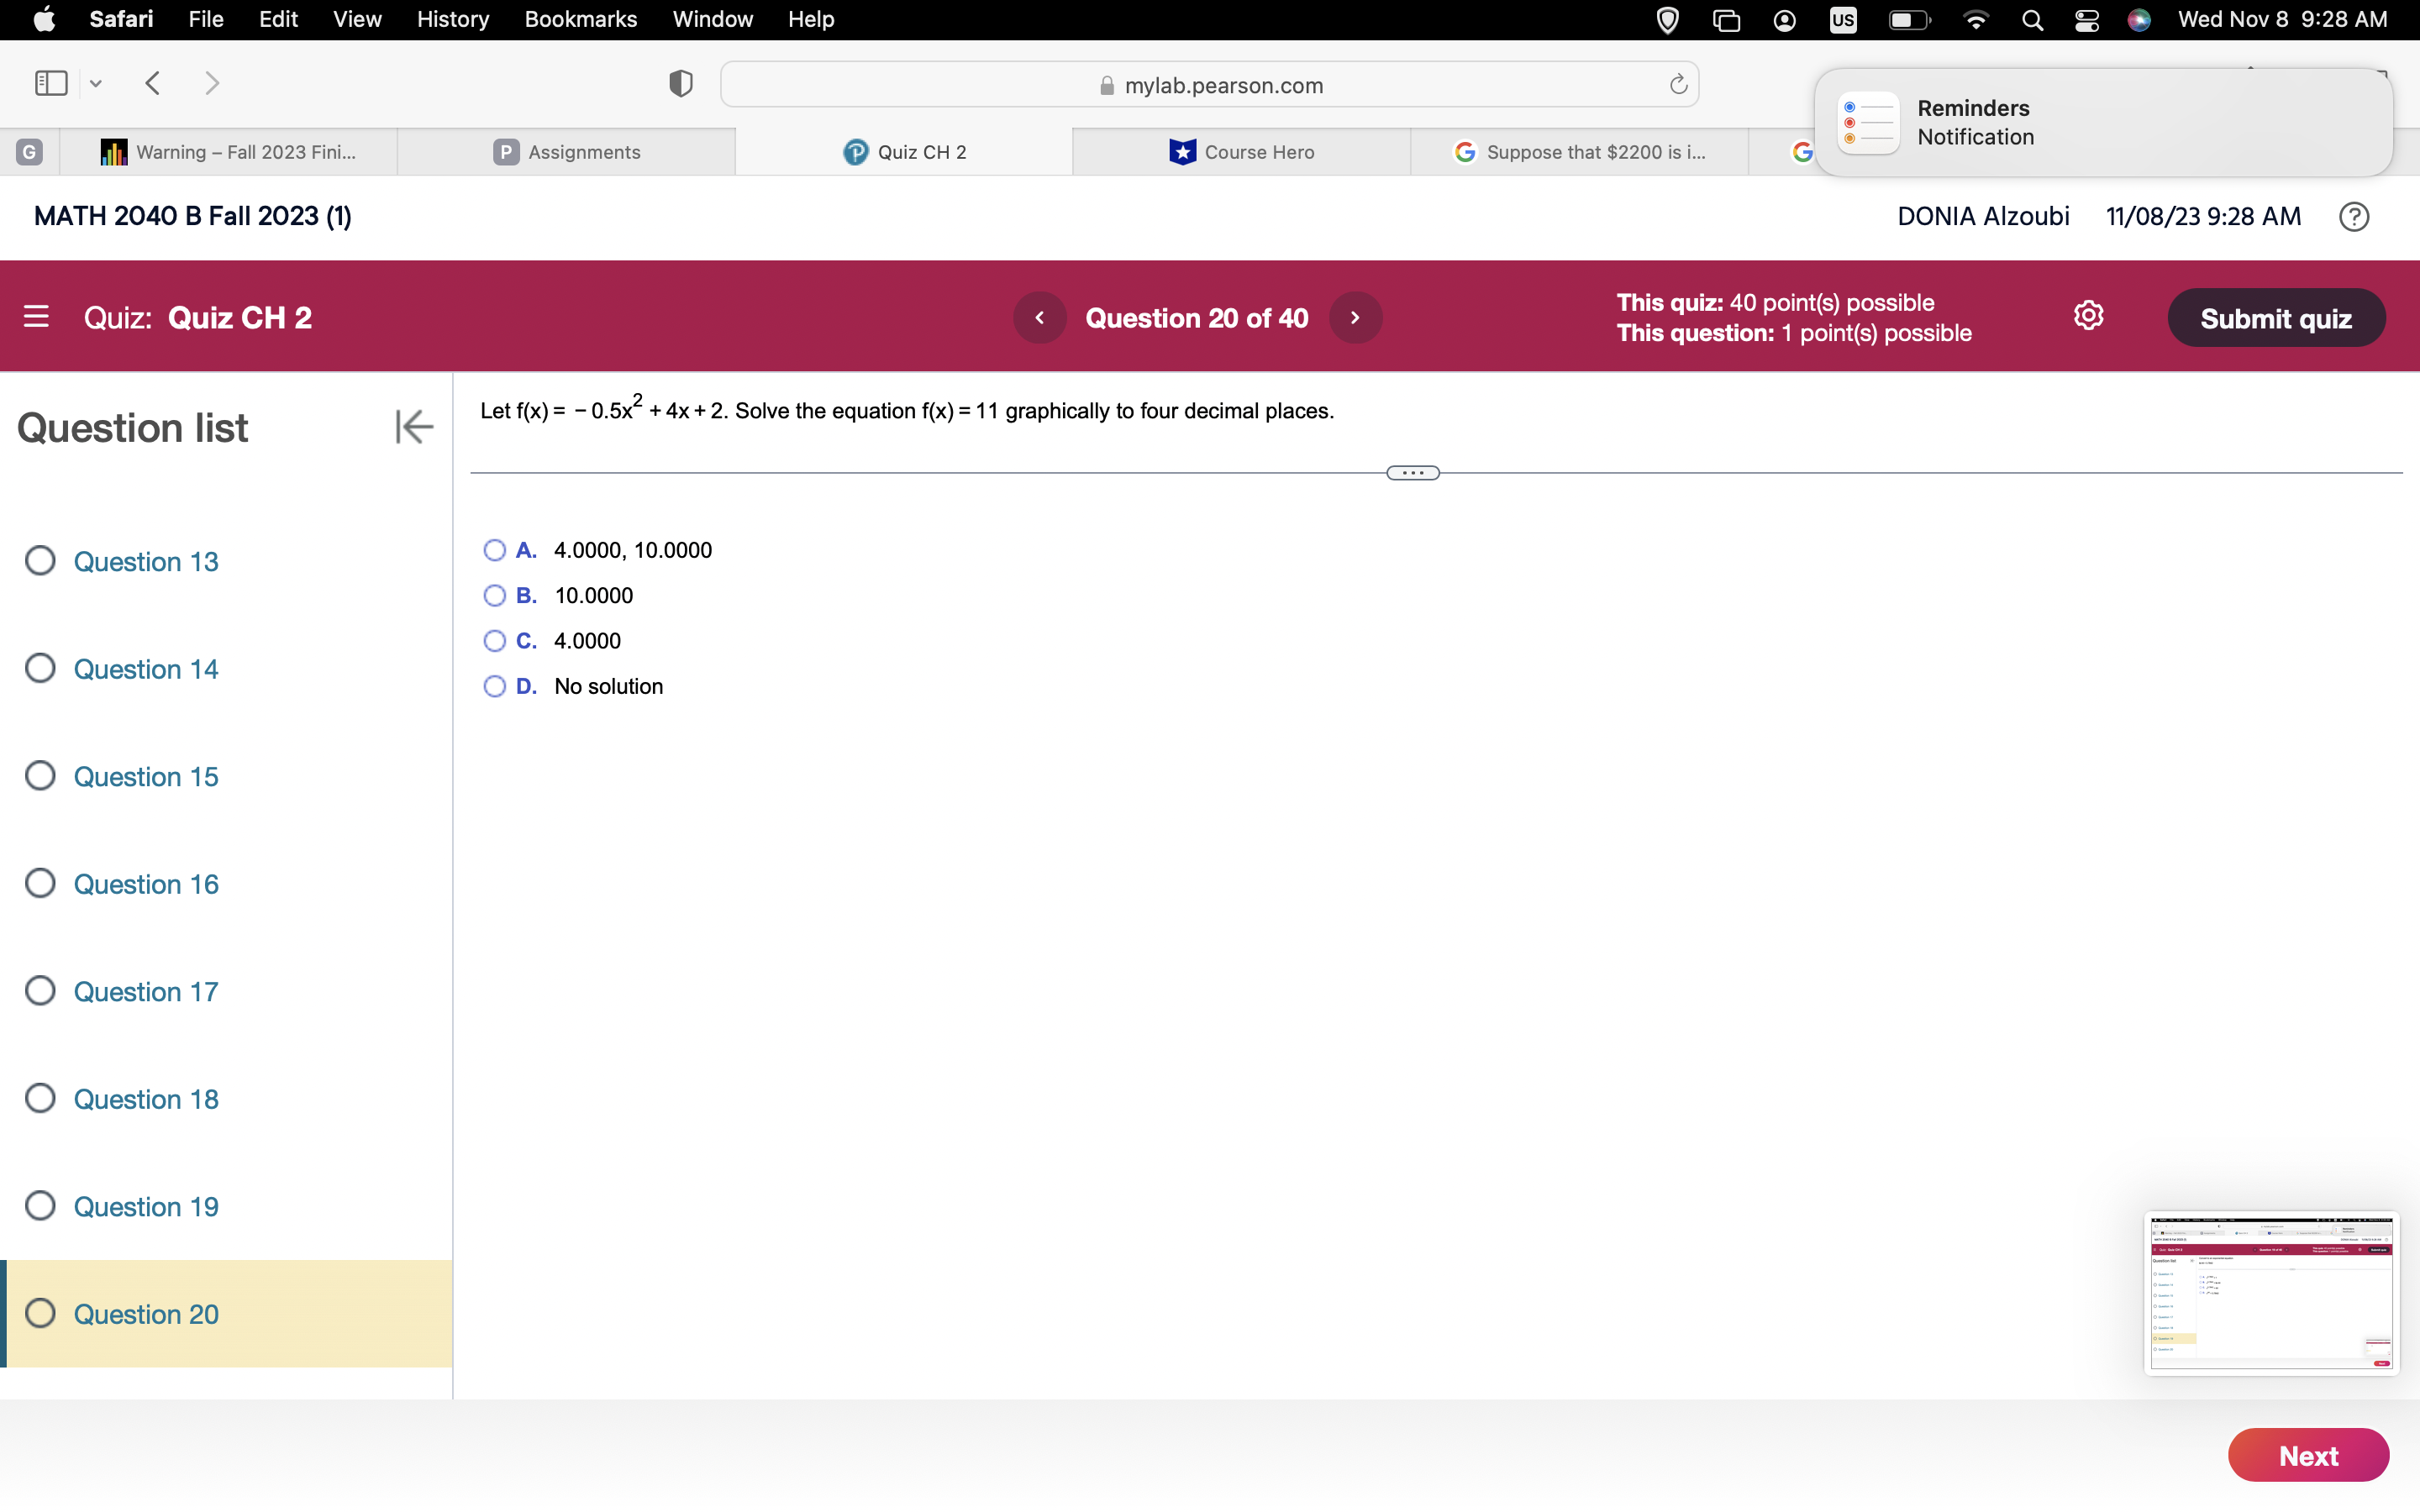Select answer choice A, 4.0000, 10.0000
The image size is (2420, 1512).
pos(494,550)
